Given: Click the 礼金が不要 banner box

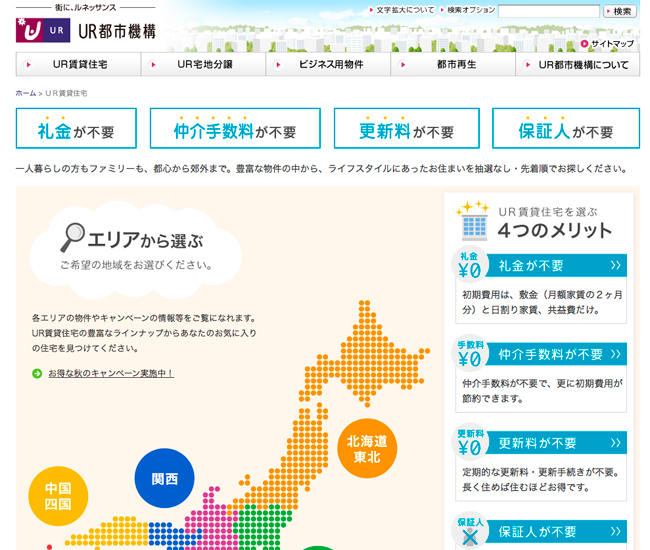Looking at the screenshot, I should click(x=76, y=128).
